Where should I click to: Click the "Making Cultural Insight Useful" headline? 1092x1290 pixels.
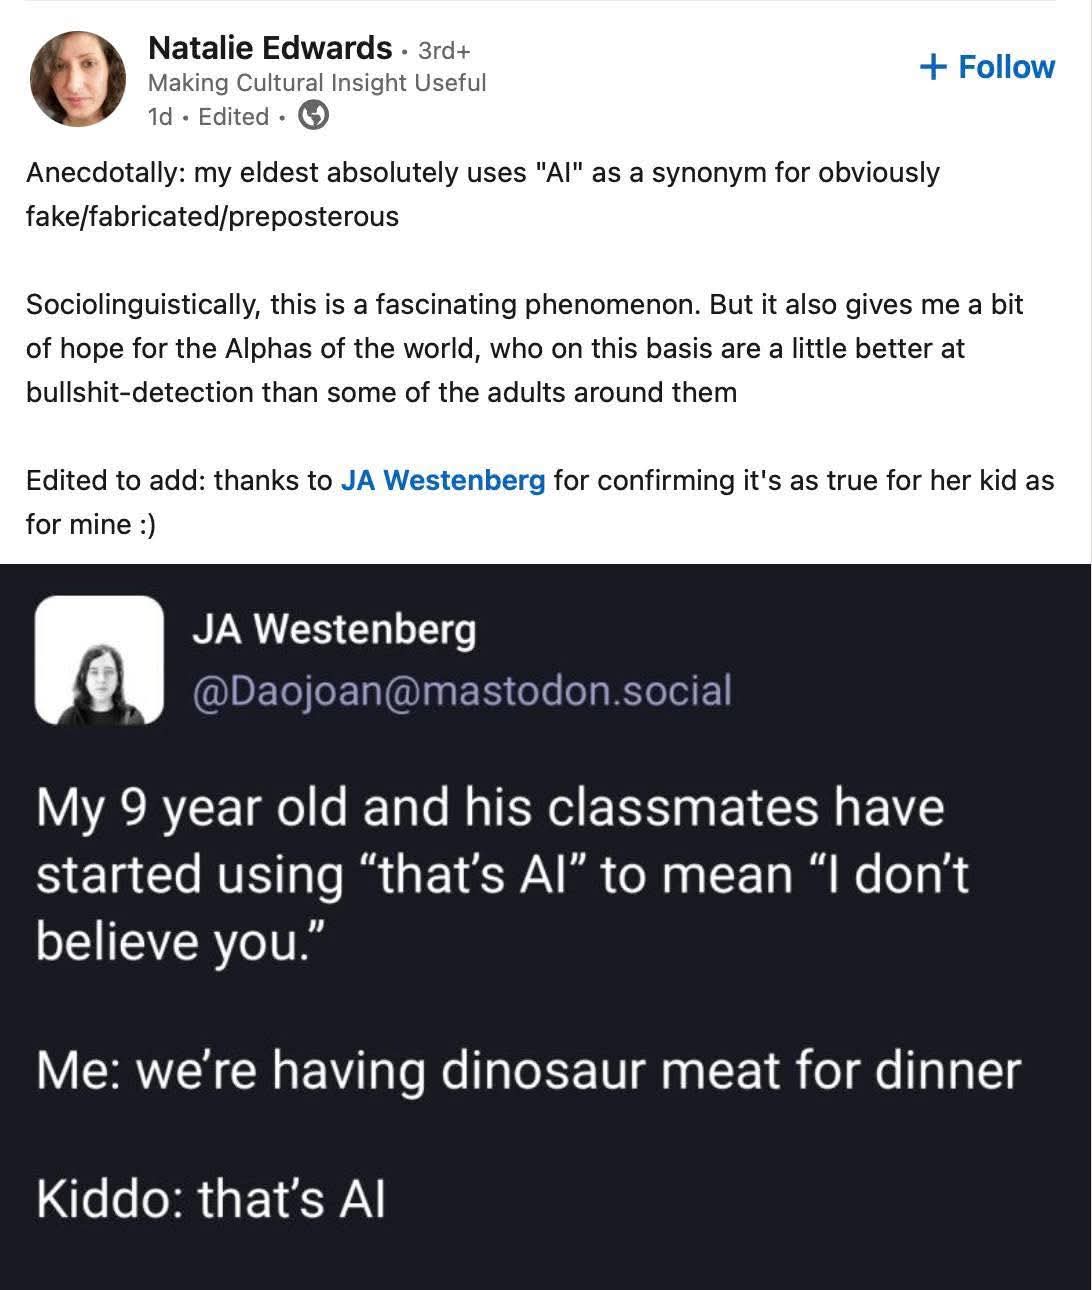[x=316, y=83]
